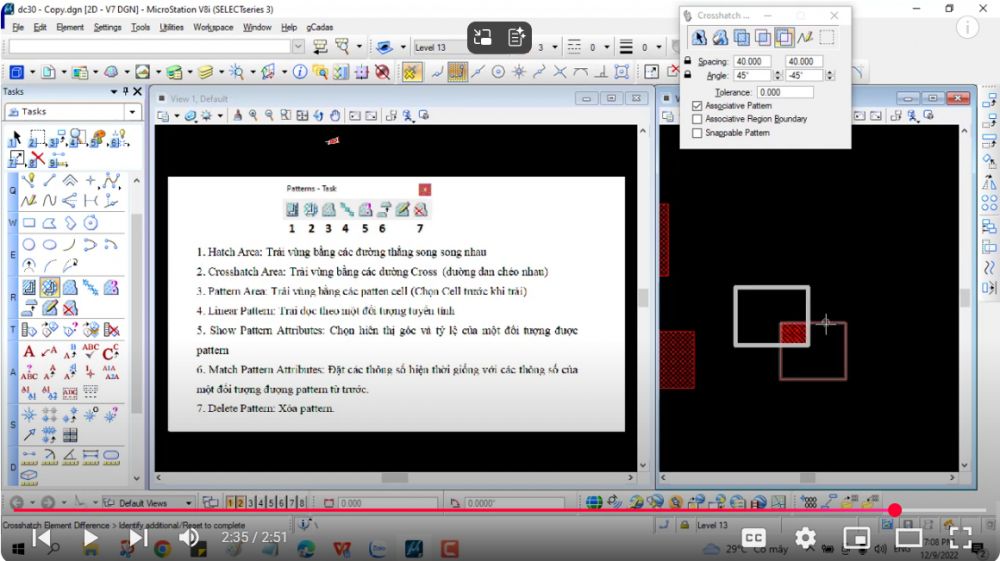Select the Element Selection arrow tool in Tasks
Screen dimensions: 1000x561
15,138
